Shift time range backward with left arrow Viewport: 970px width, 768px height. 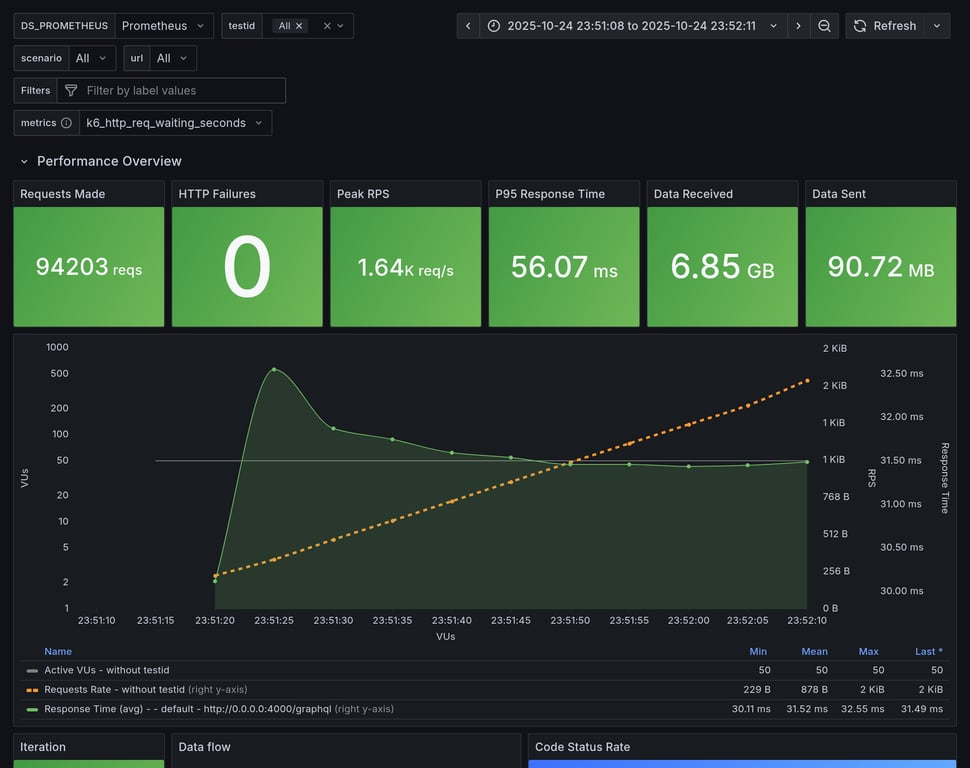point(468,26)
